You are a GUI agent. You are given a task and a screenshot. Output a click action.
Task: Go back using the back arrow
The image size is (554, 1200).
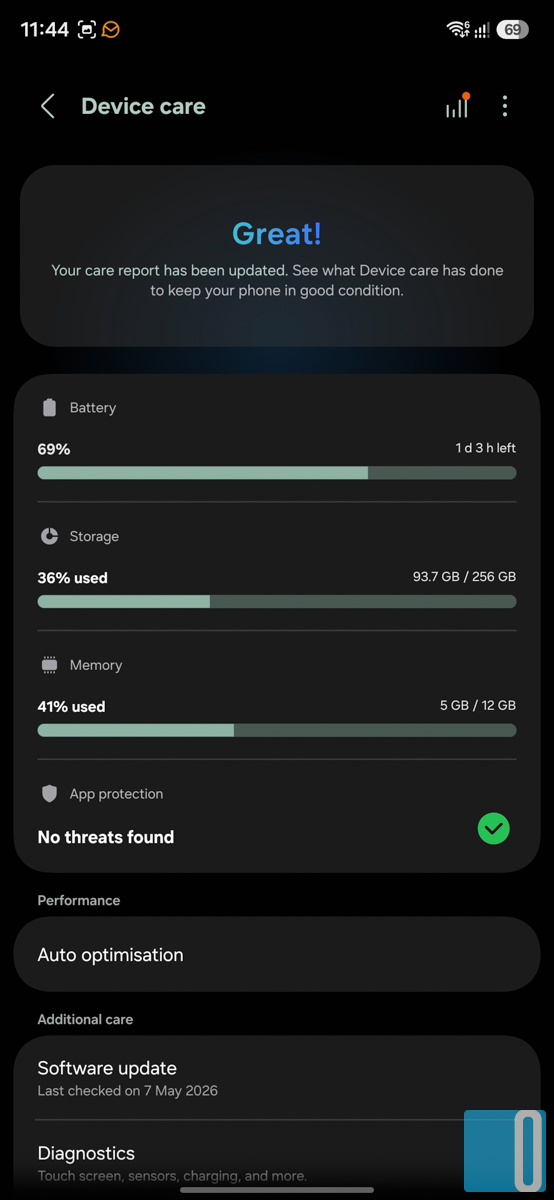[47, 106]
